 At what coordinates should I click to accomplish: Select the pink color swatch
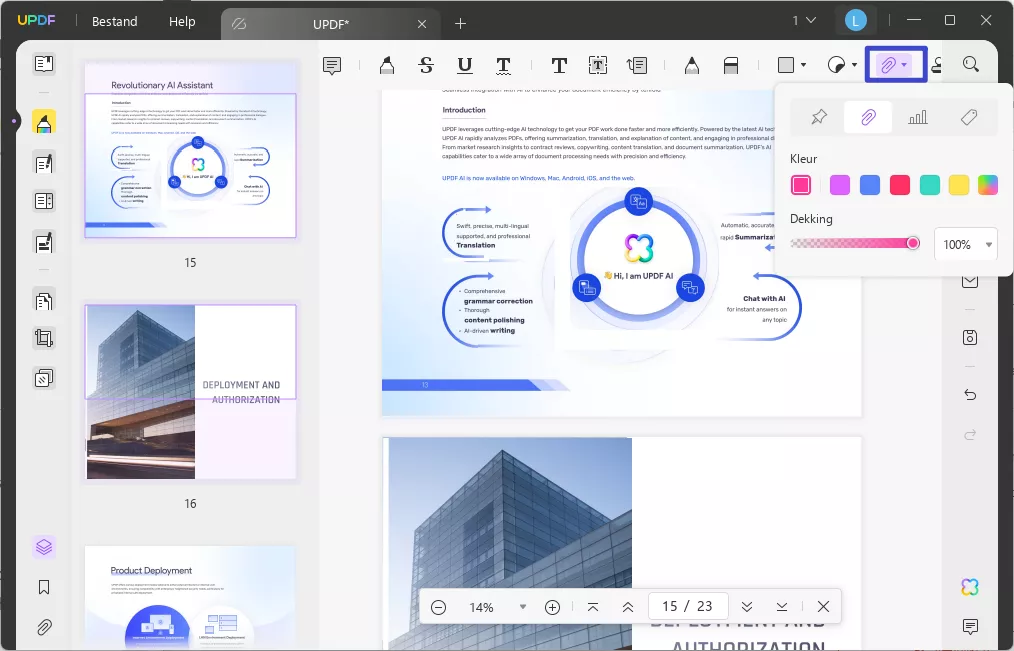click(x=801, y=185)
